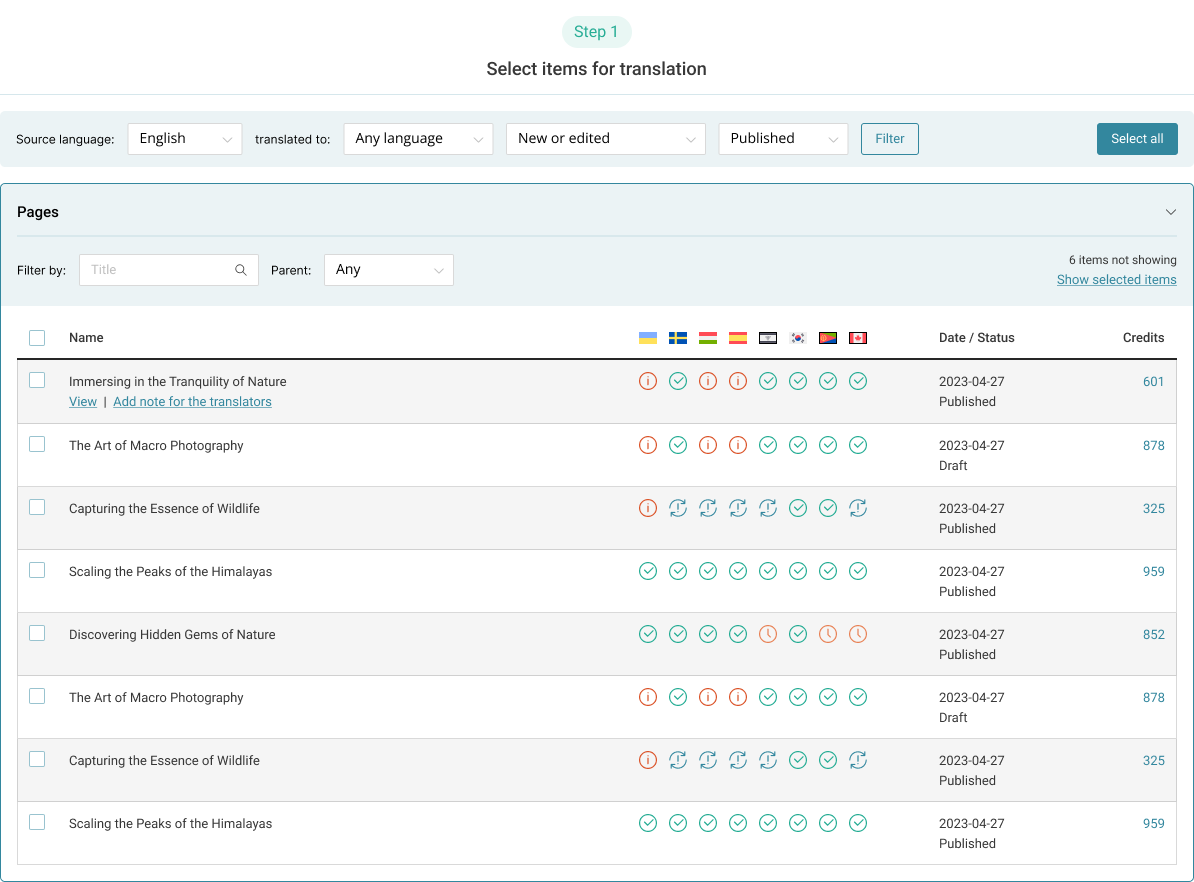Open the Source language English dropdown
Viewport: 1194px width, 882px height.
(185, 139)
